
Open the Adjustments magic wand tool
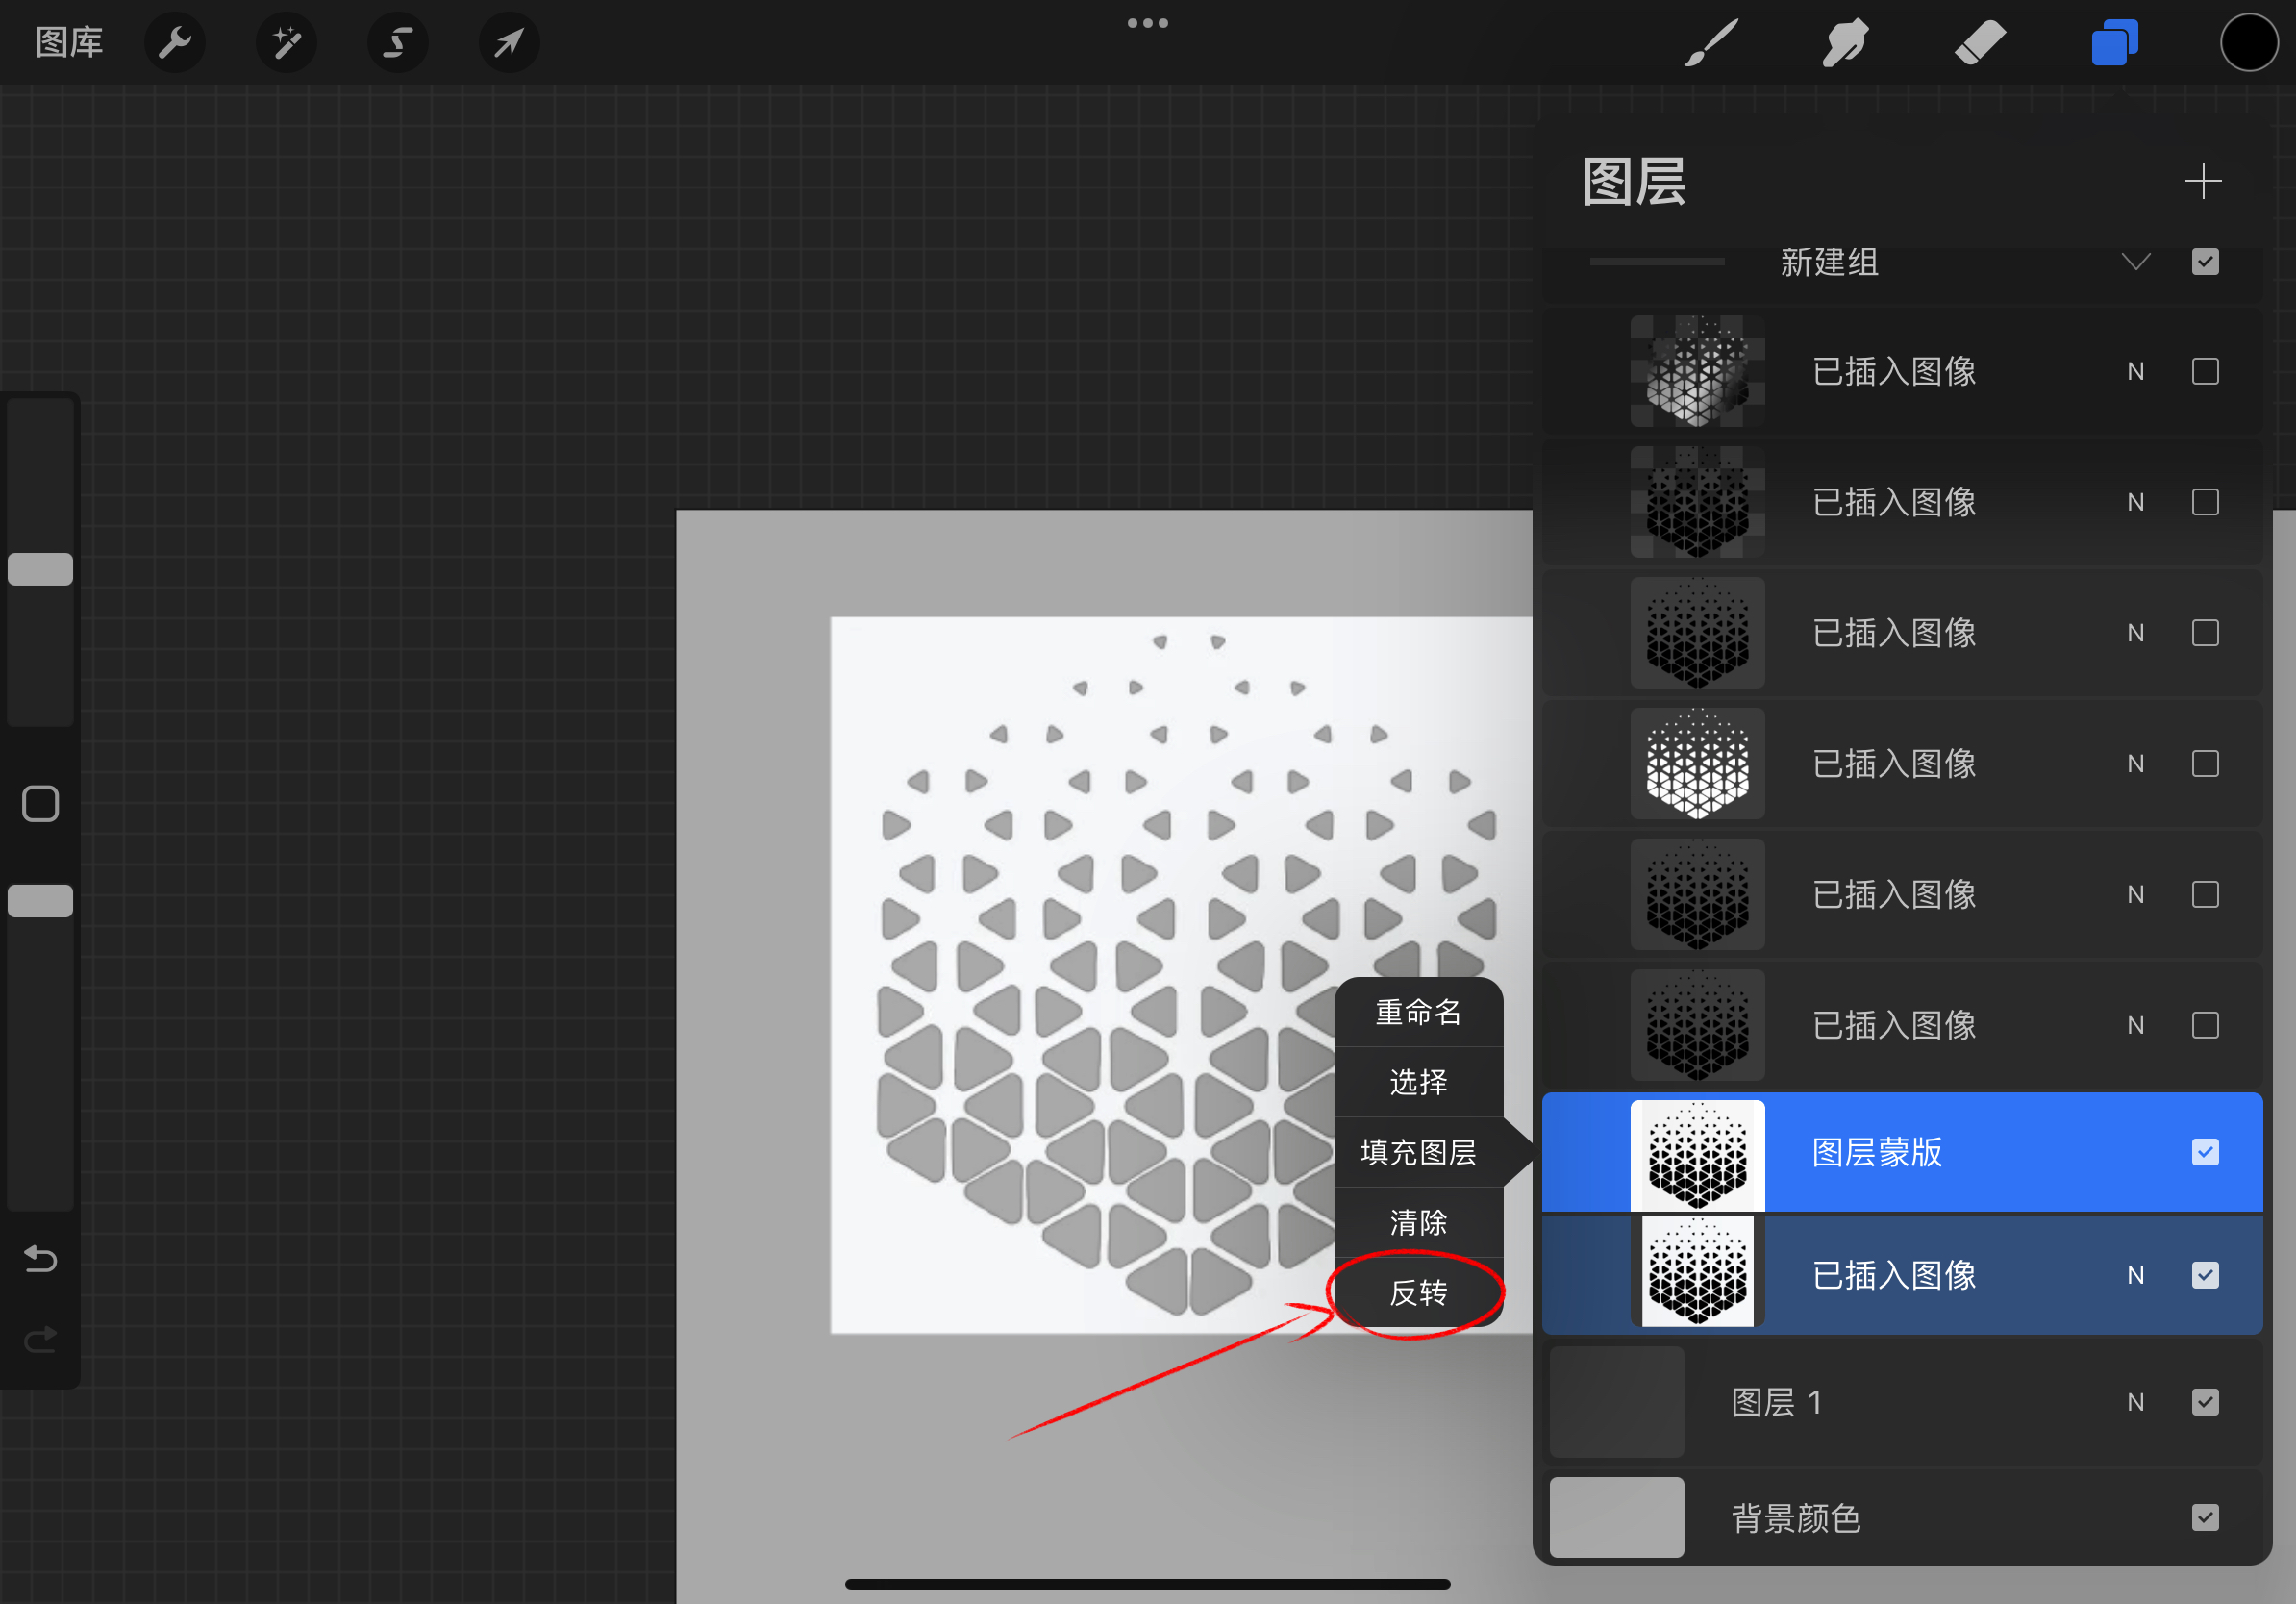click(x=286, y=42)
